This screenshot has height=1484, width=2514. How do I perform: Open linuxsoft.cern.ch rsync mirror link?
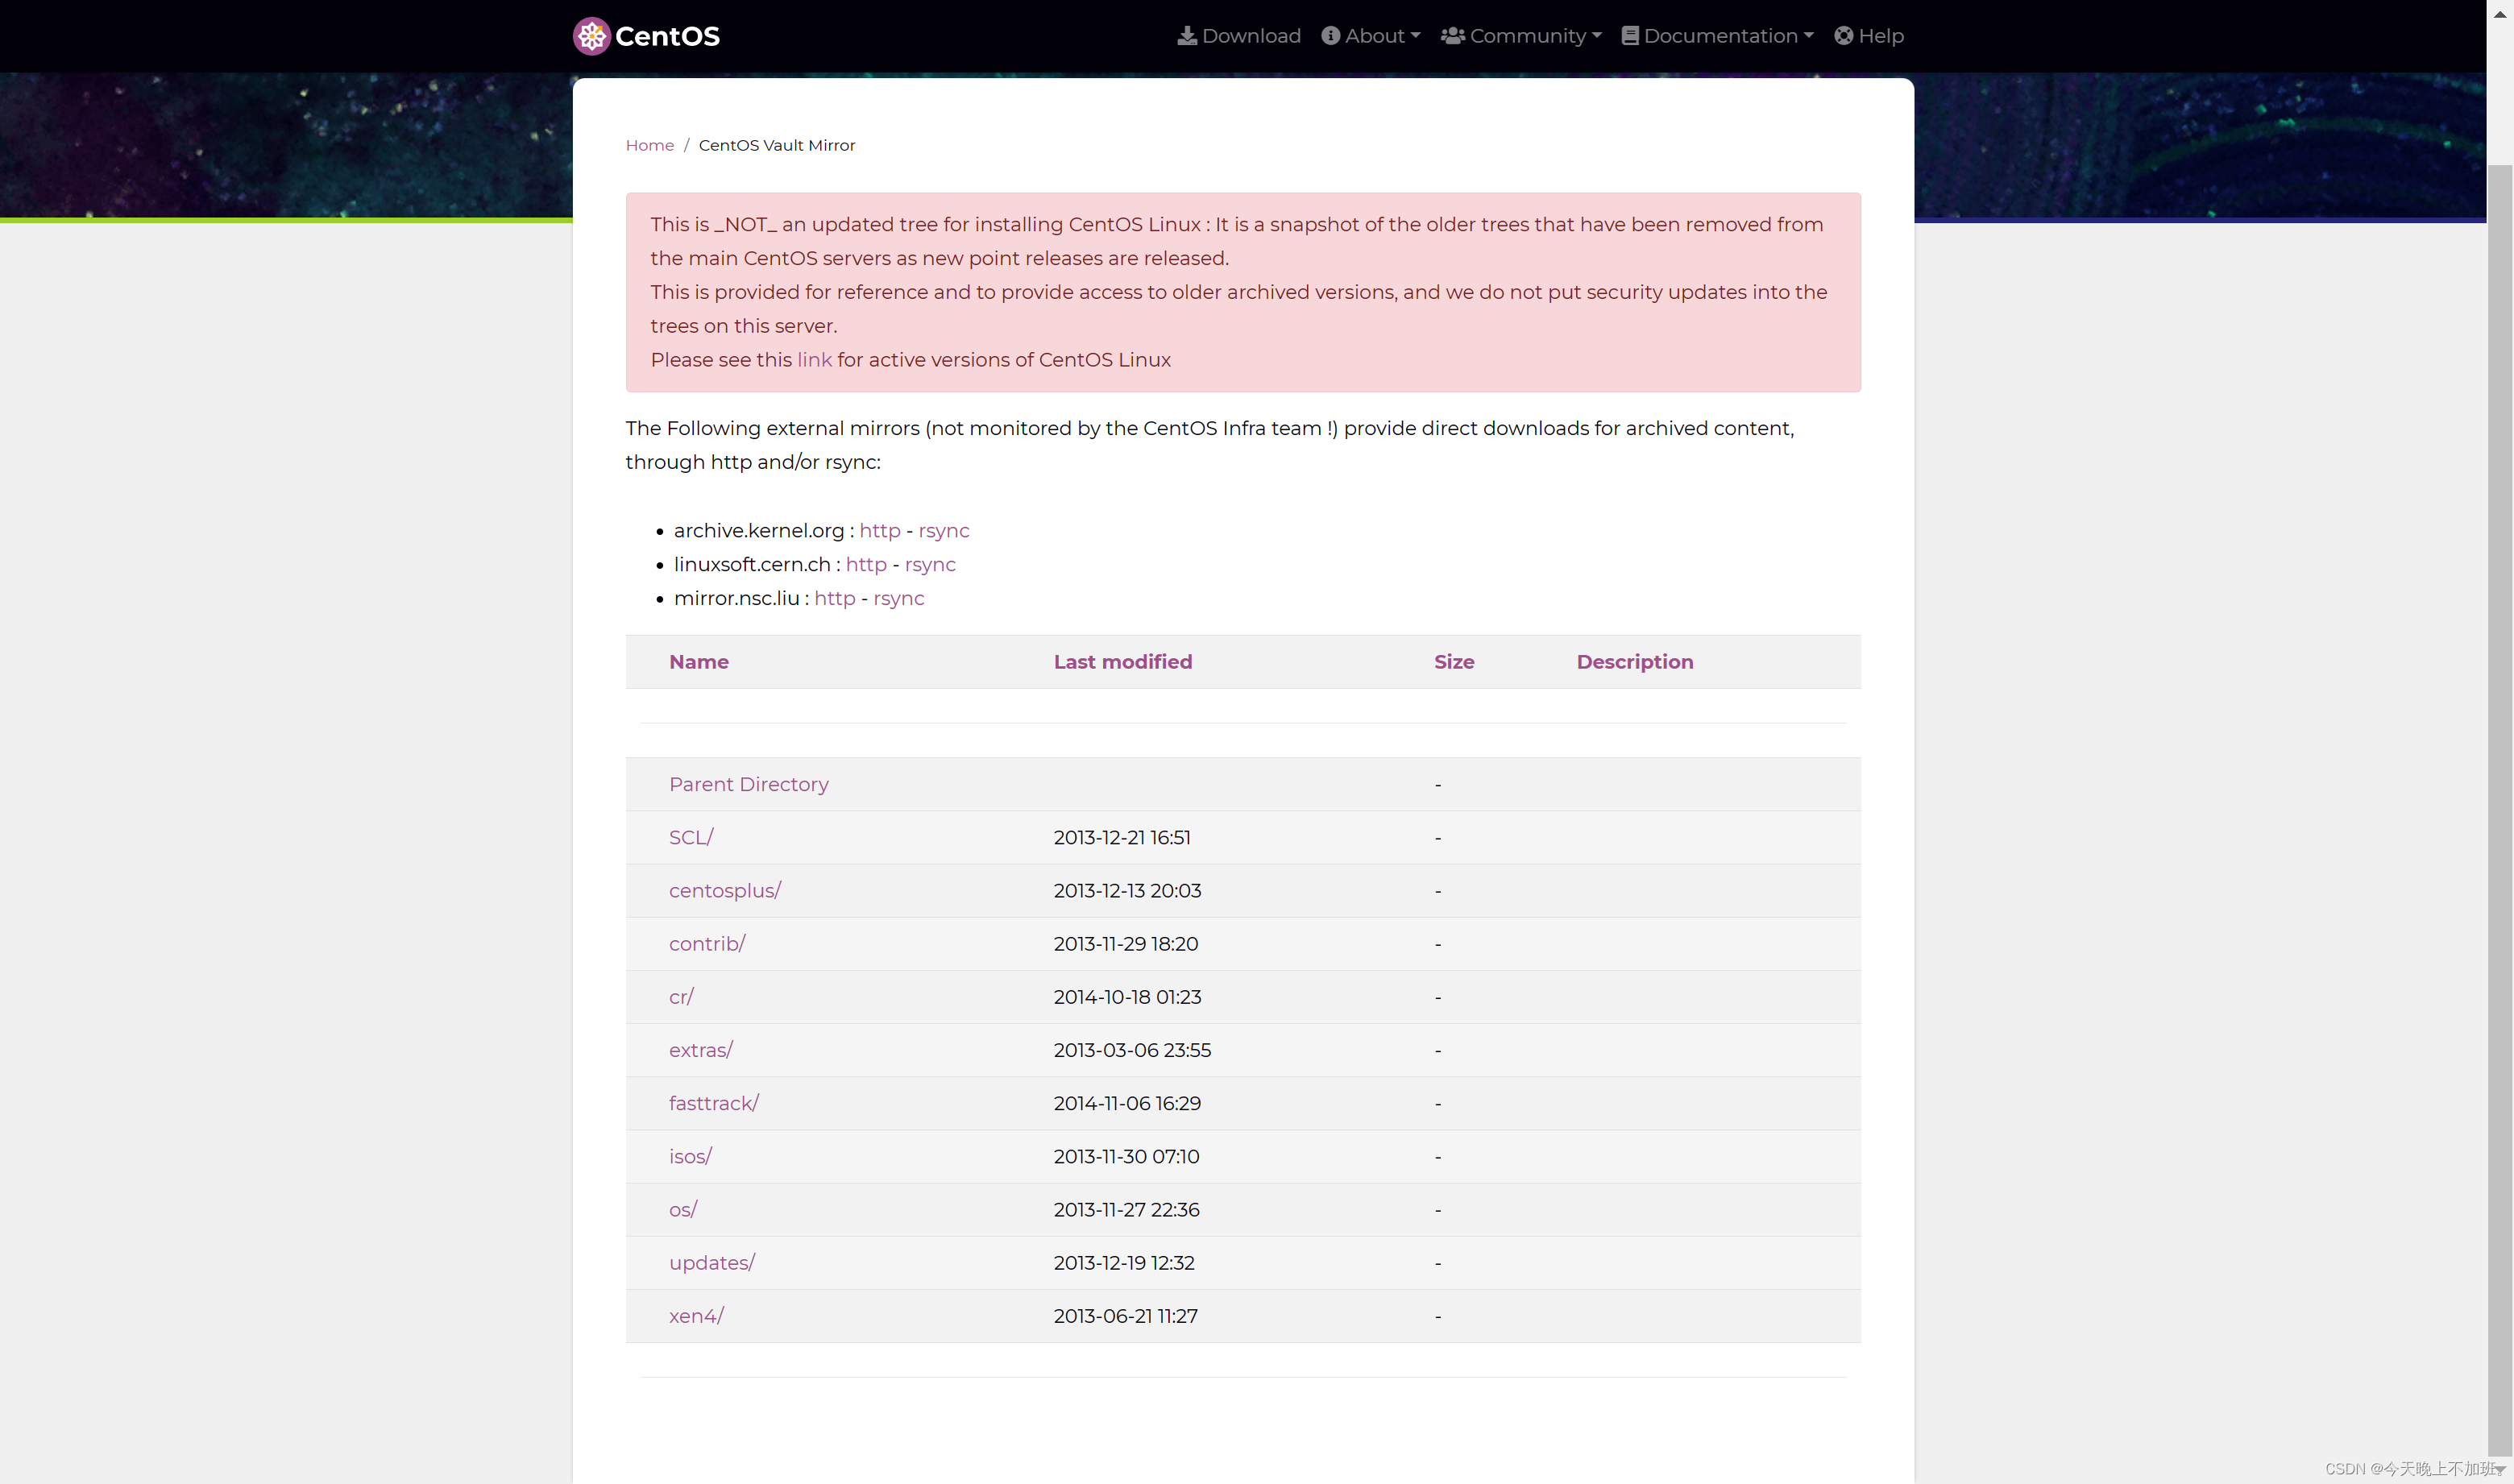929,565
